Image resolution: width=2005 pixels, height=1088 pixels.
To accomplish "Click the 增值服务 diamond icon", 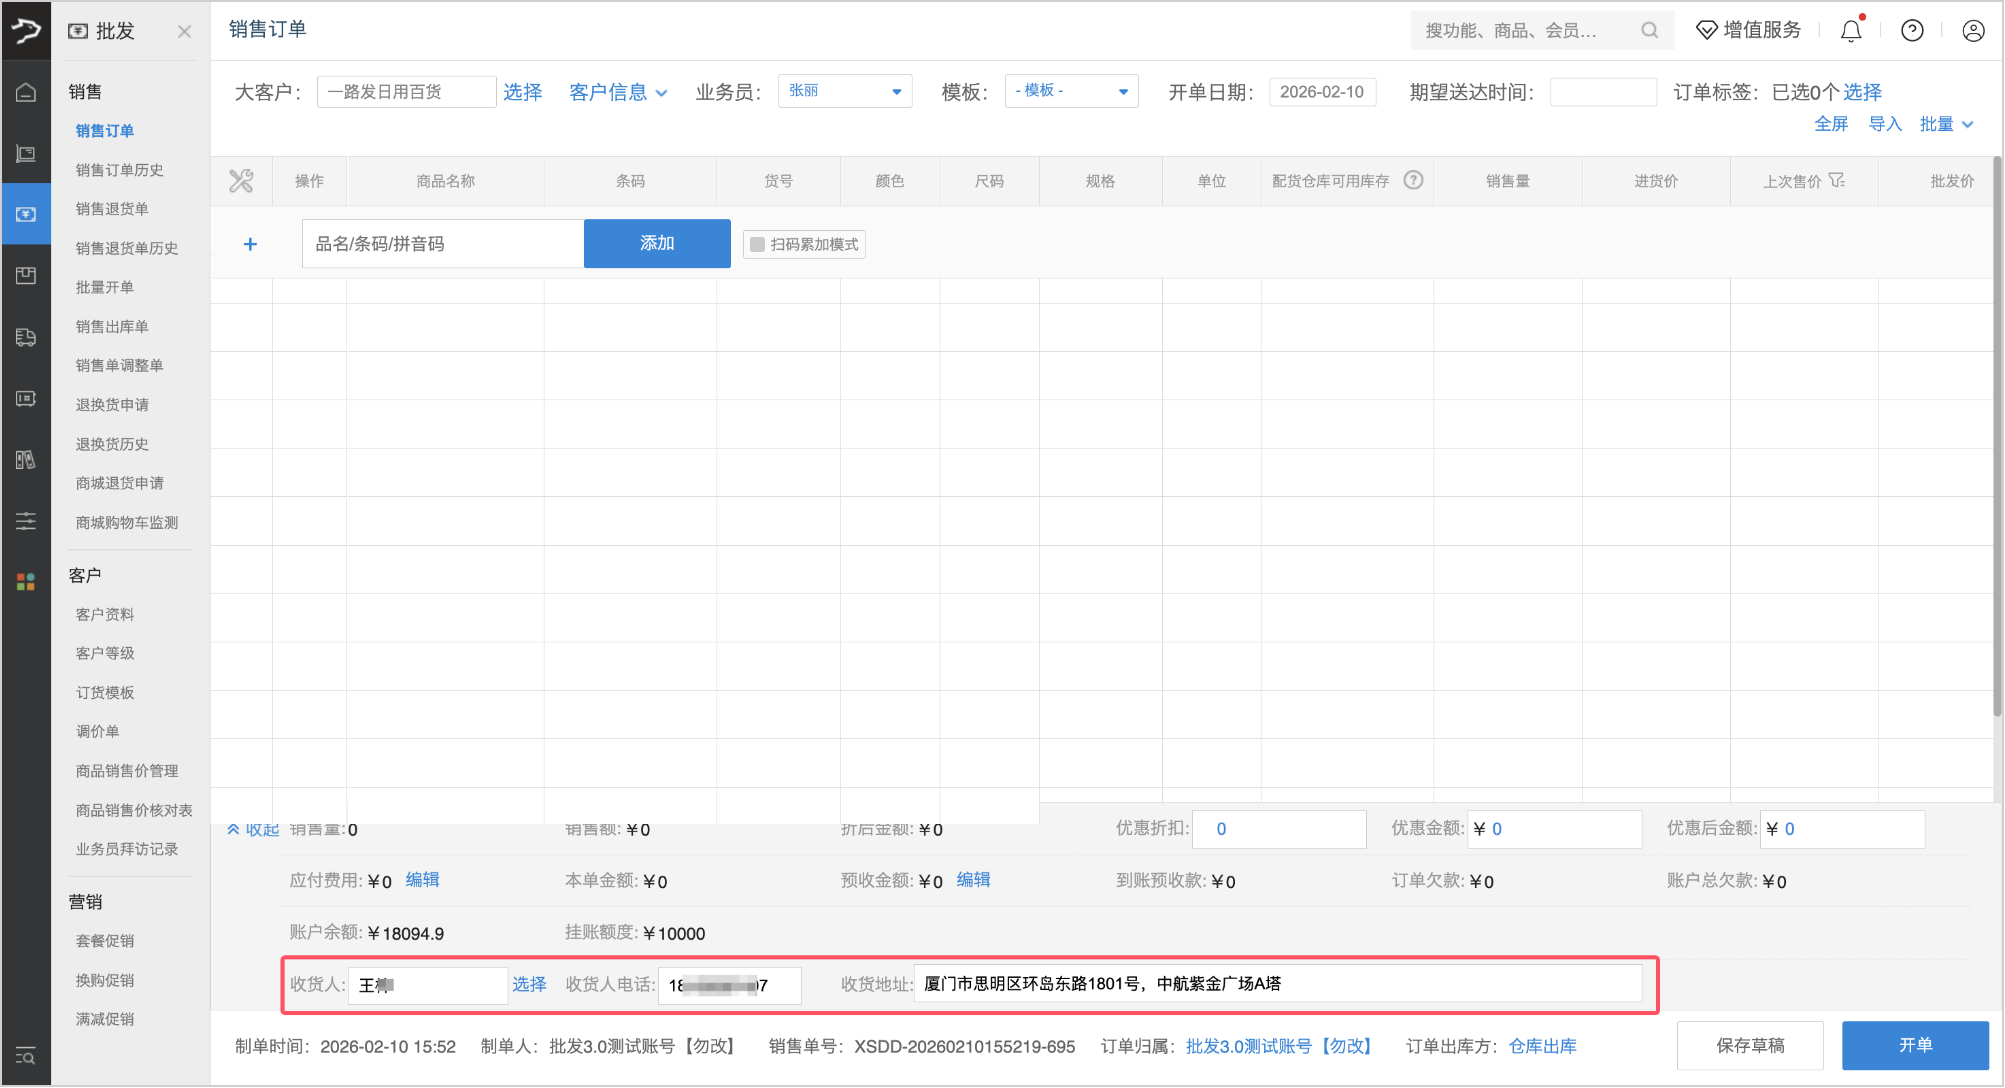I will pos(1706,29).
